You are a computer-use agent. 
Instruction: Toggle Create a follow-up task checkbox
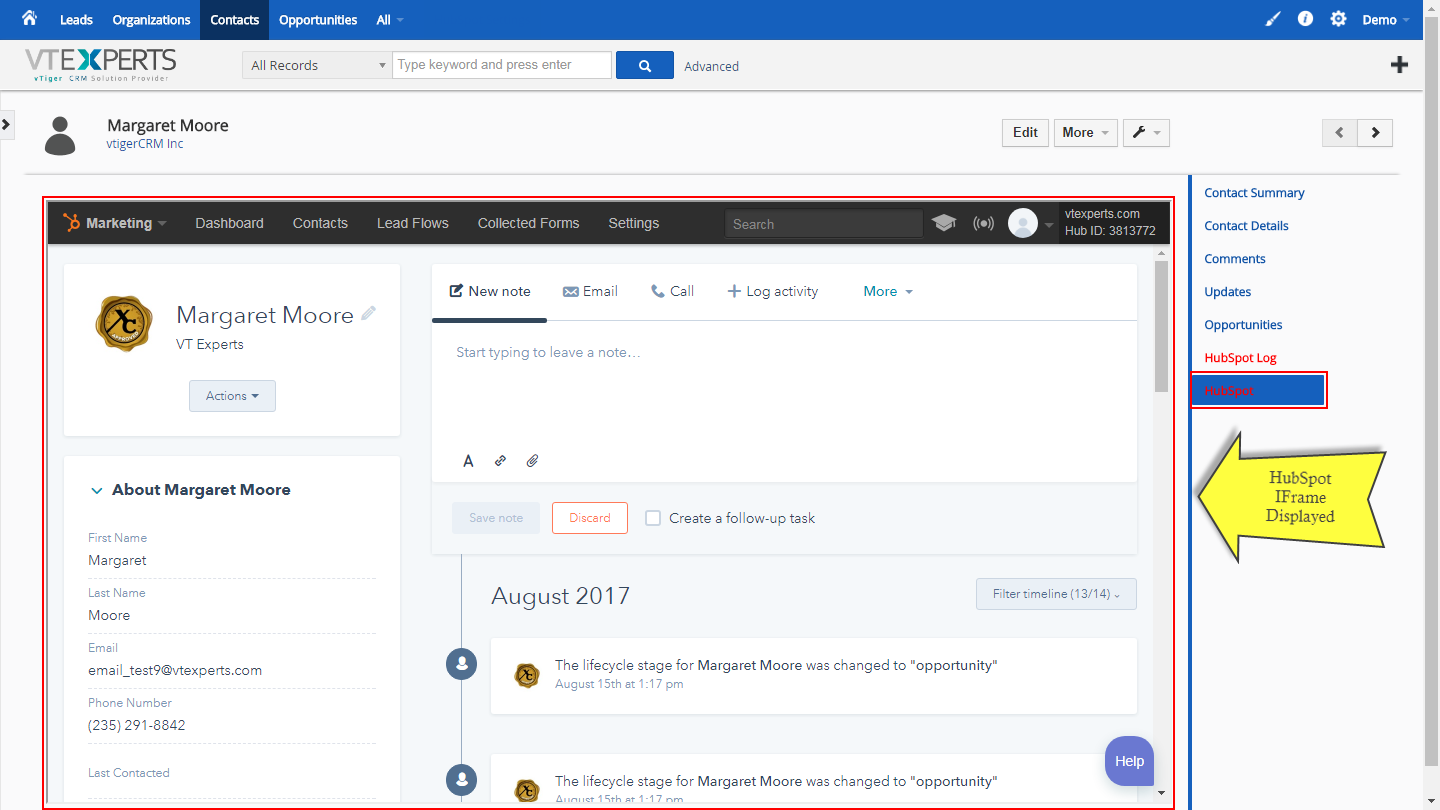(653, 518)
